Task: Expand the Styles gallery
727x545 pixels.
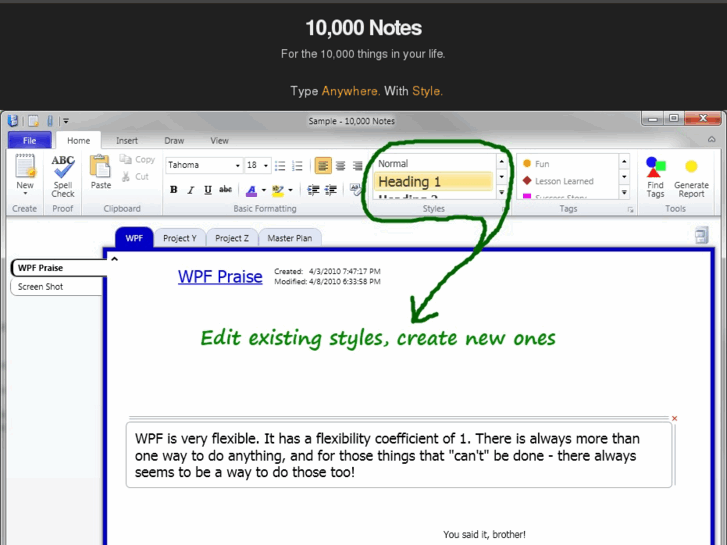Action: [502, 192]
